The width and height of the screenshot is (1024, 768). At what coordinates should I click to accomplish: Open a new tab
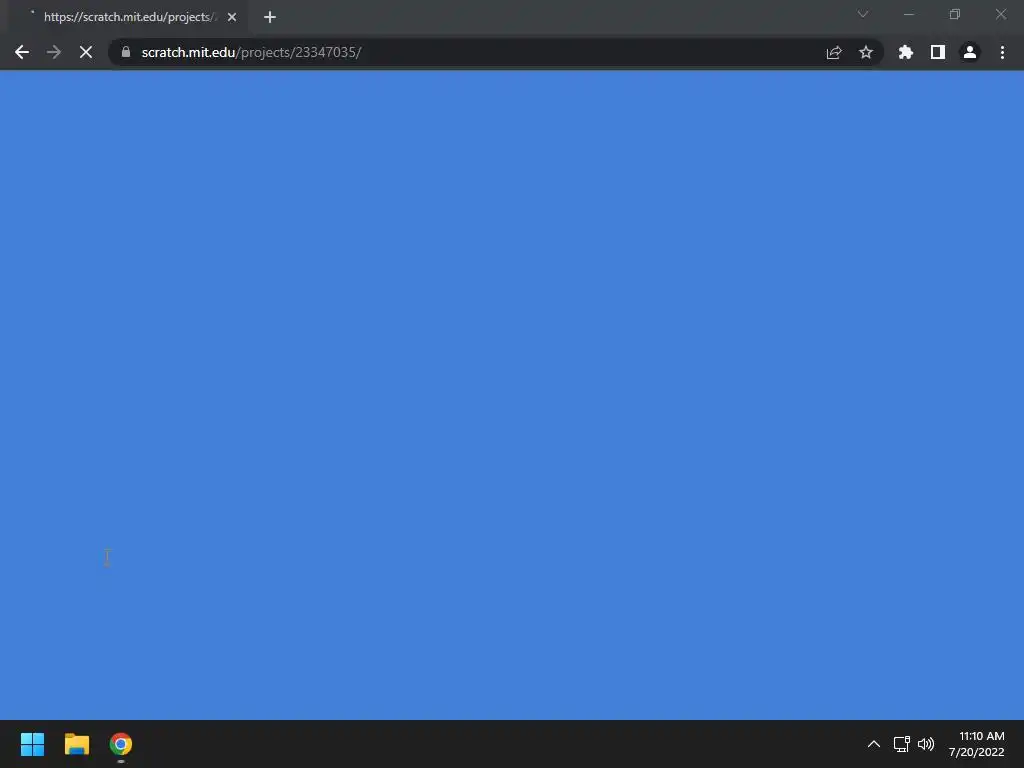pyautogui.click(x=270, y=17)
